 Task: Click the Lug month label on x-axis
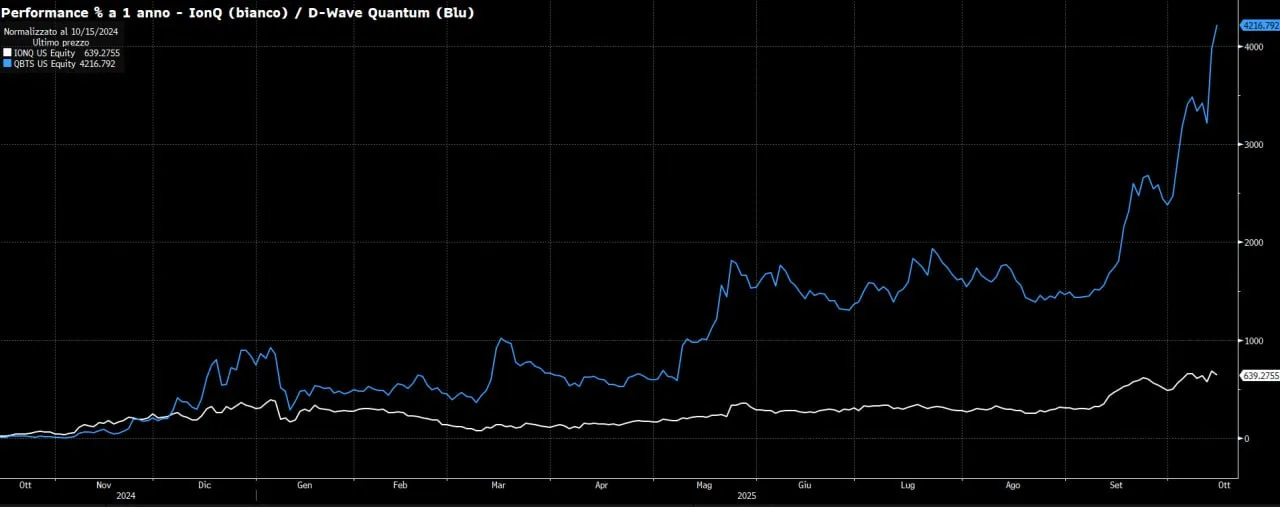click(908, 484)
